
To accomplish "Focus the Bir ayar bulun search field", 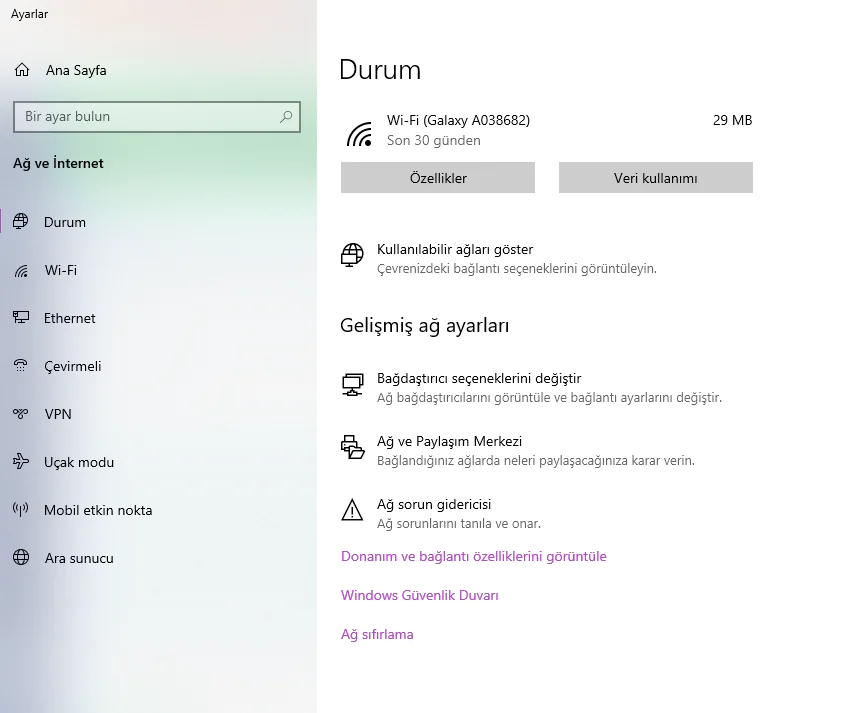I will tap(157, 117).
